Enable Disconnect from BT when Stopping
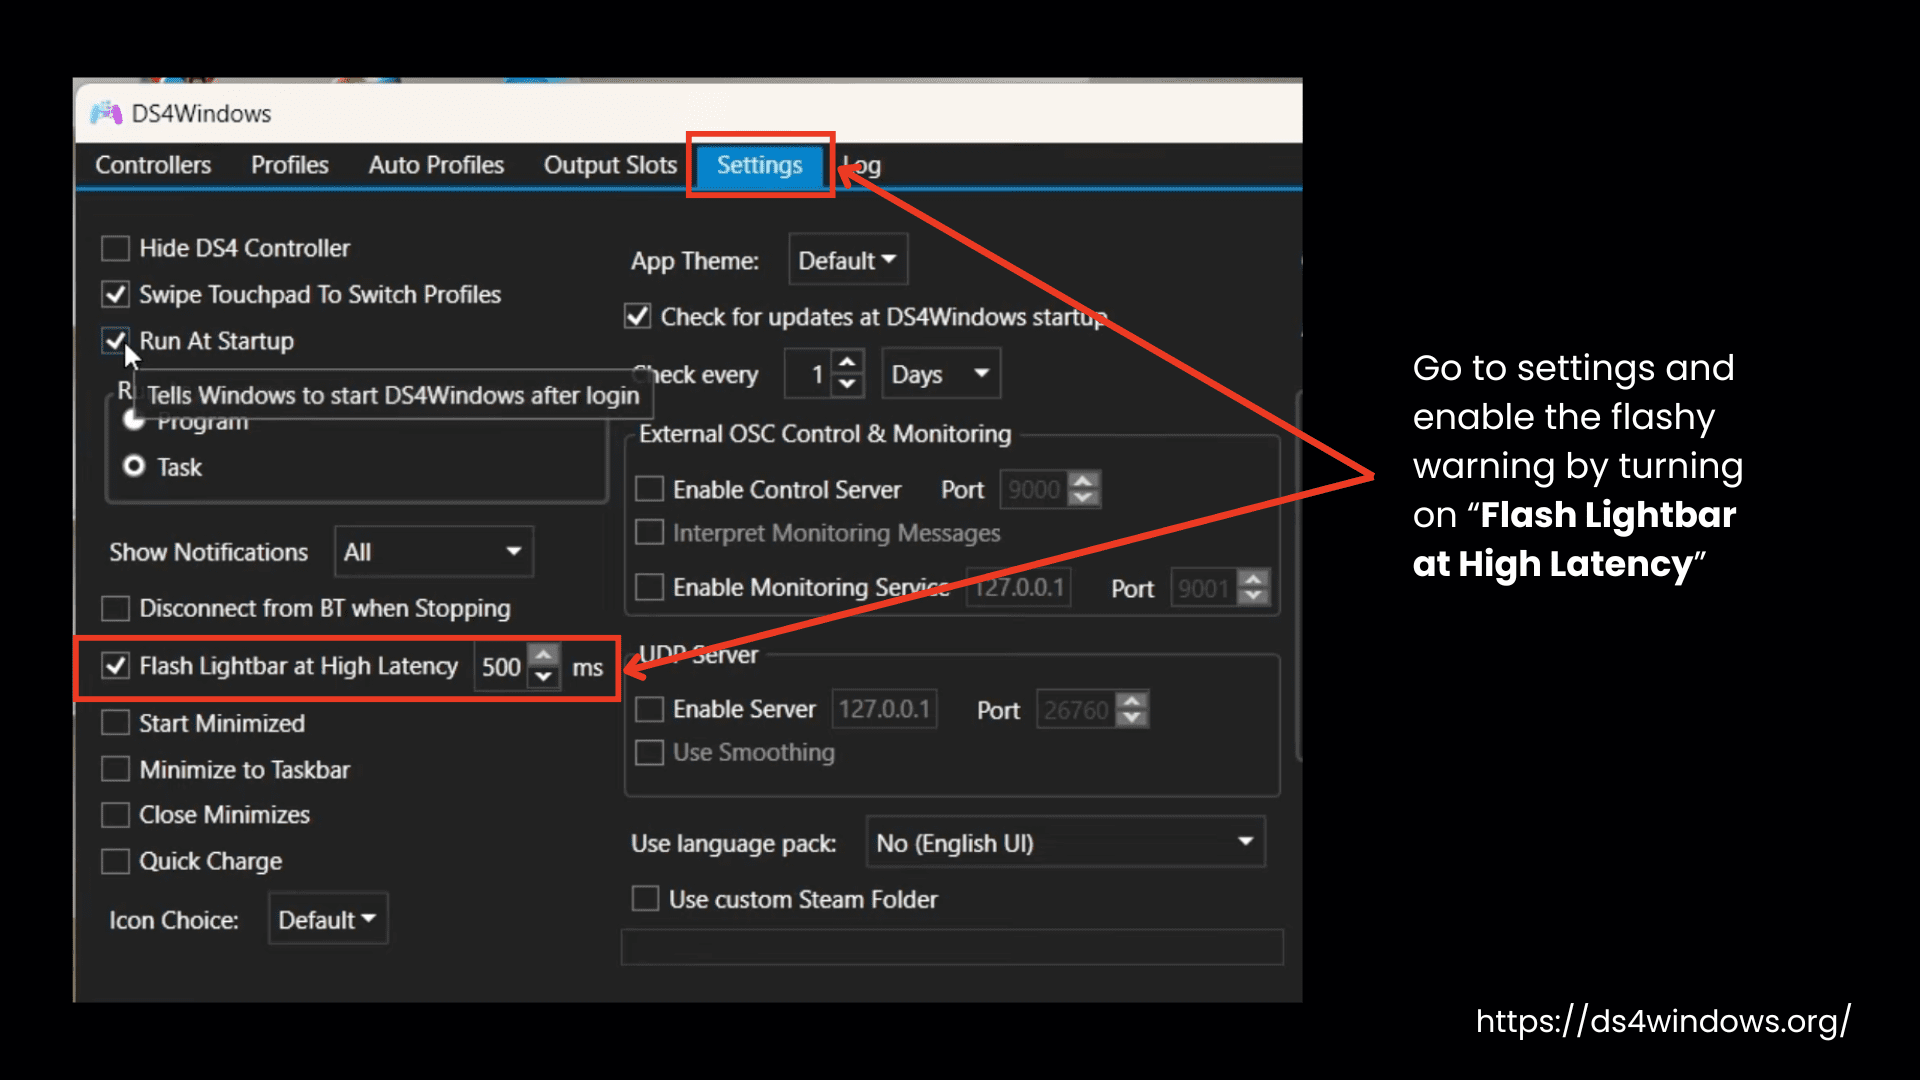 (x=116, y=608)
